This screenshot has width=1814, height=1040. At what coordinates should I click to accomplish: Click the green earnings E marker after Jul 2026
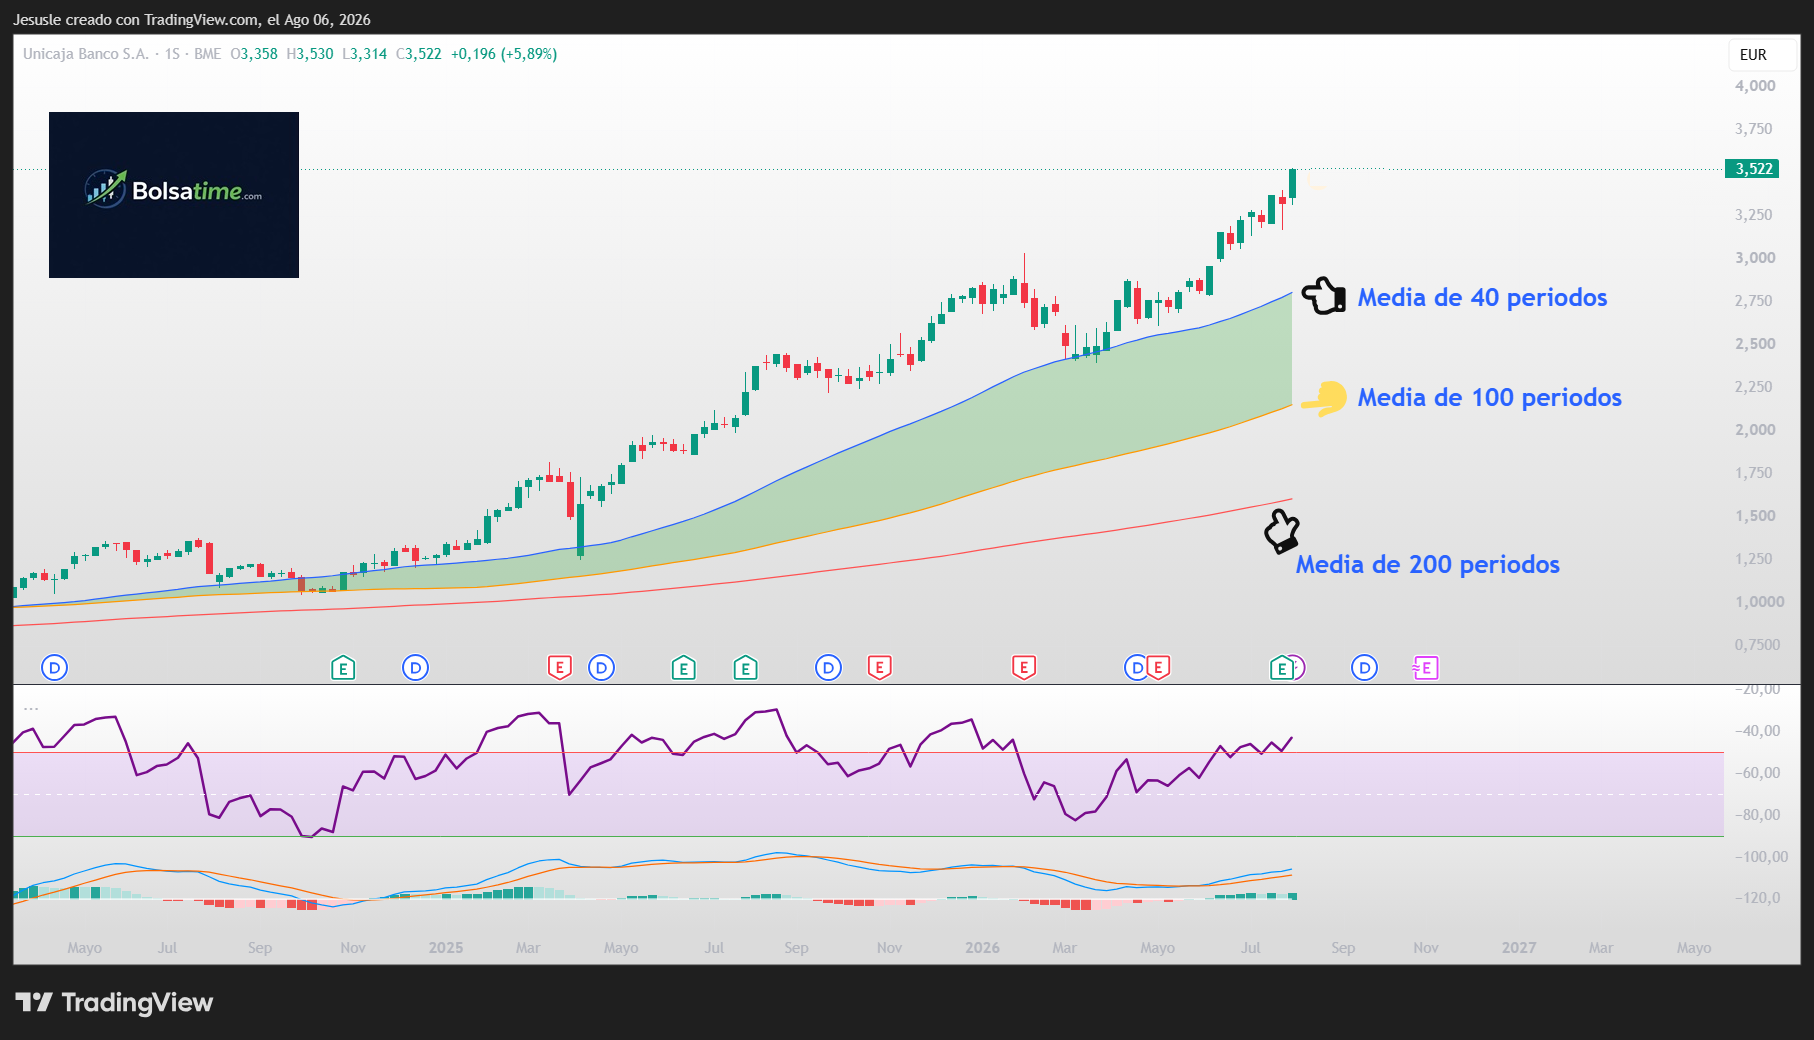tap(1281, 668)
